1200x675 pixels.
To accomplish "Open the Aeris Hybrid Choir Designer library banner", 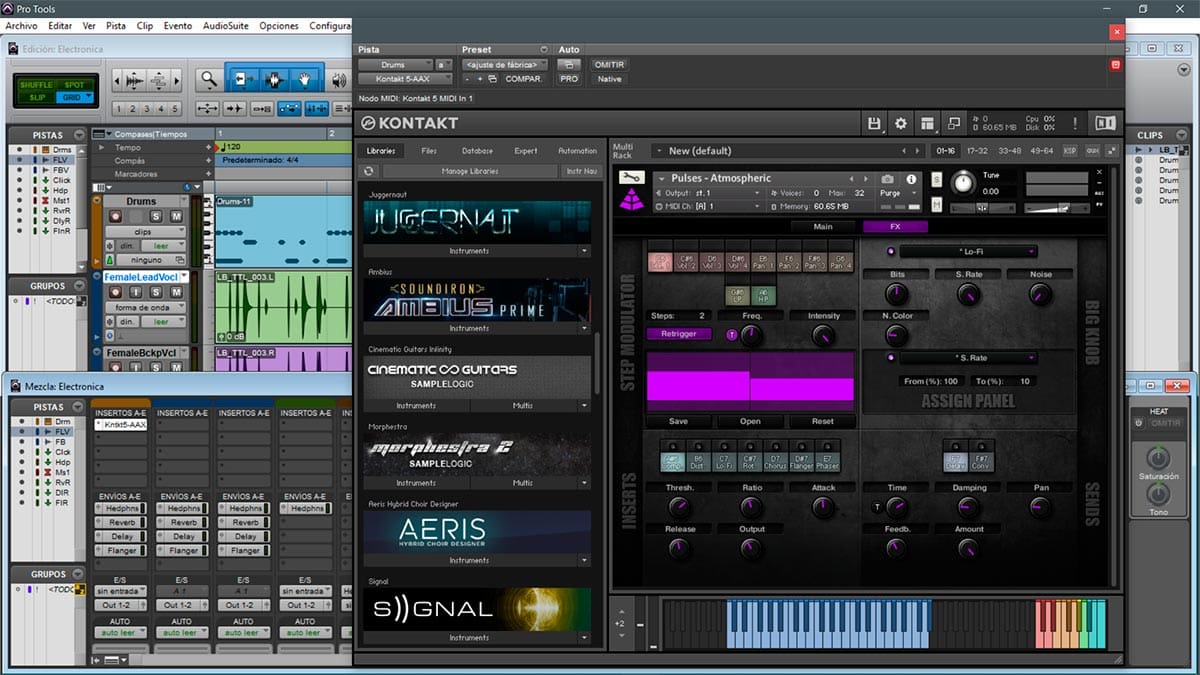I will [x=477, y=531].
